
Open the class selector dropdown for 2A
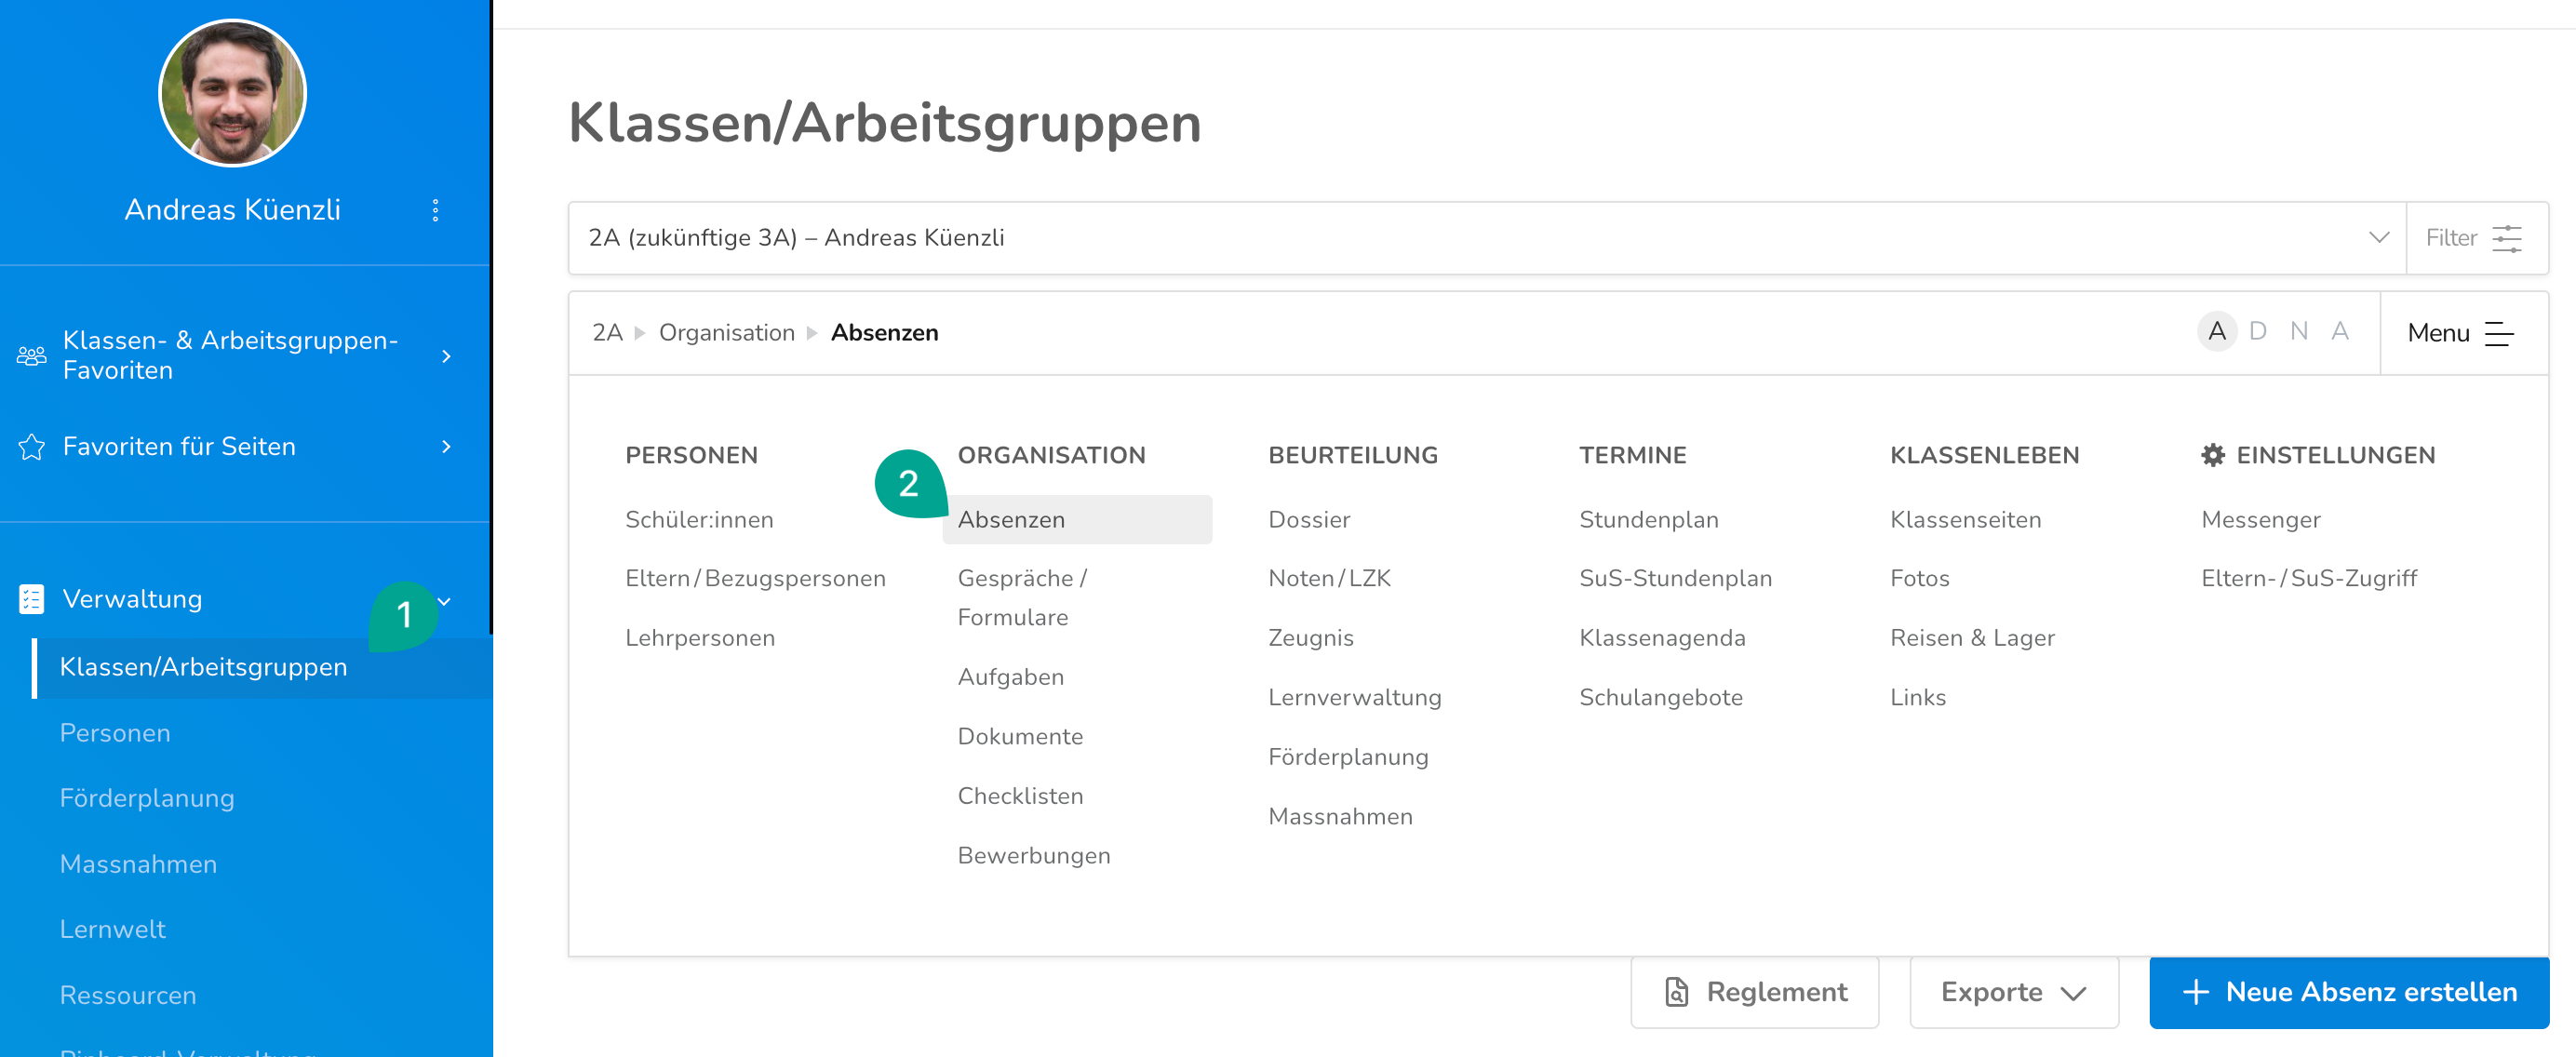click(2378, 238)
